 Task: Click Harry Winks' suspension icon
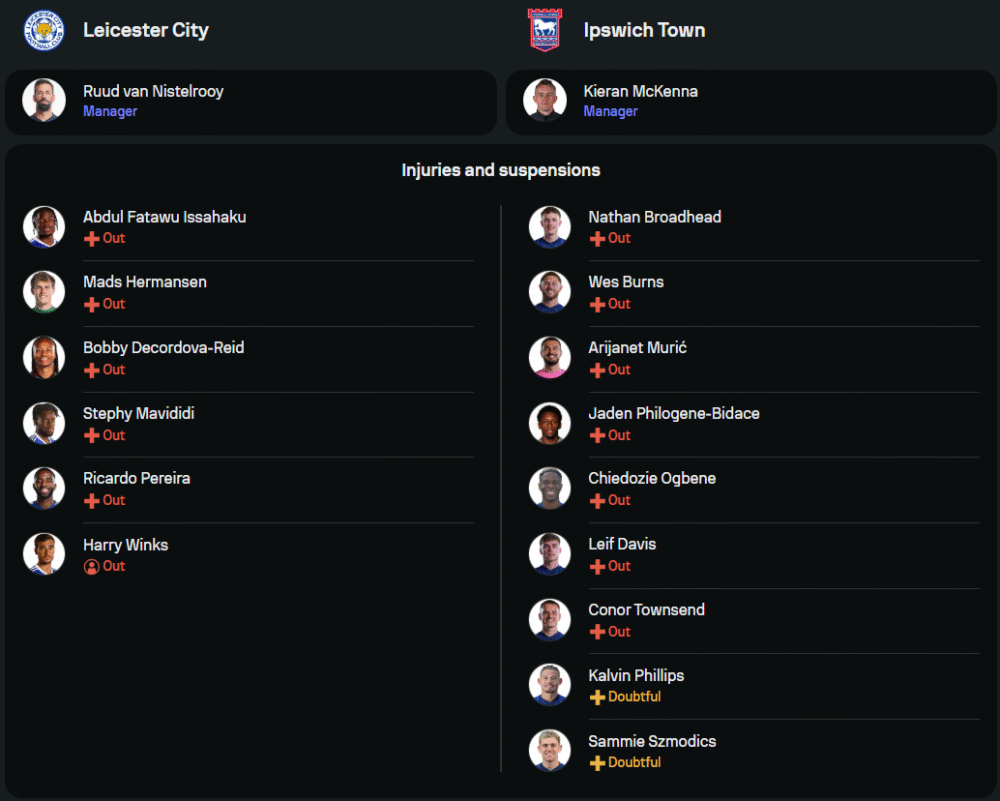click(x=91, y=566)
